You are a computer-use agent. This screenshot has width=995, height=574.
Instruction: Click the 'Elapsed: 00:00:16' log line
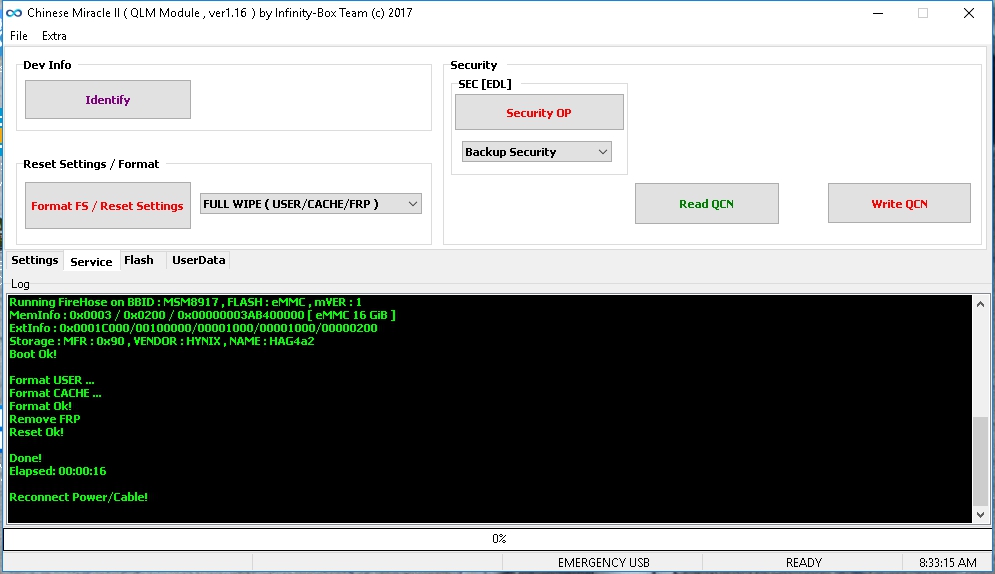coord(58,471)
